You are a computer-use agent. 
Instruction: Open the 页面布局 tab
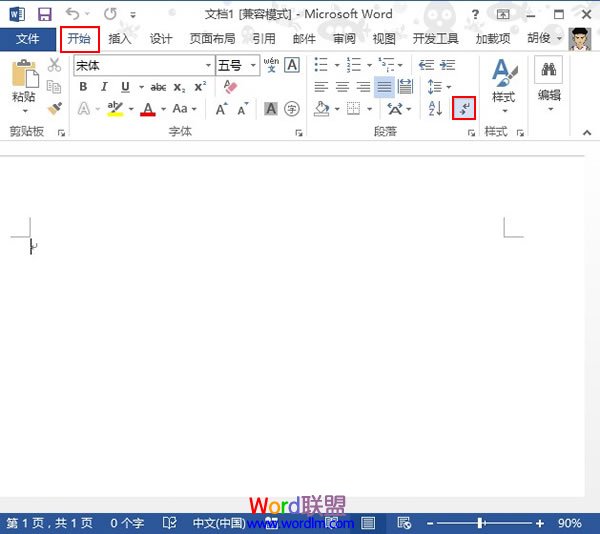[212, 39]
